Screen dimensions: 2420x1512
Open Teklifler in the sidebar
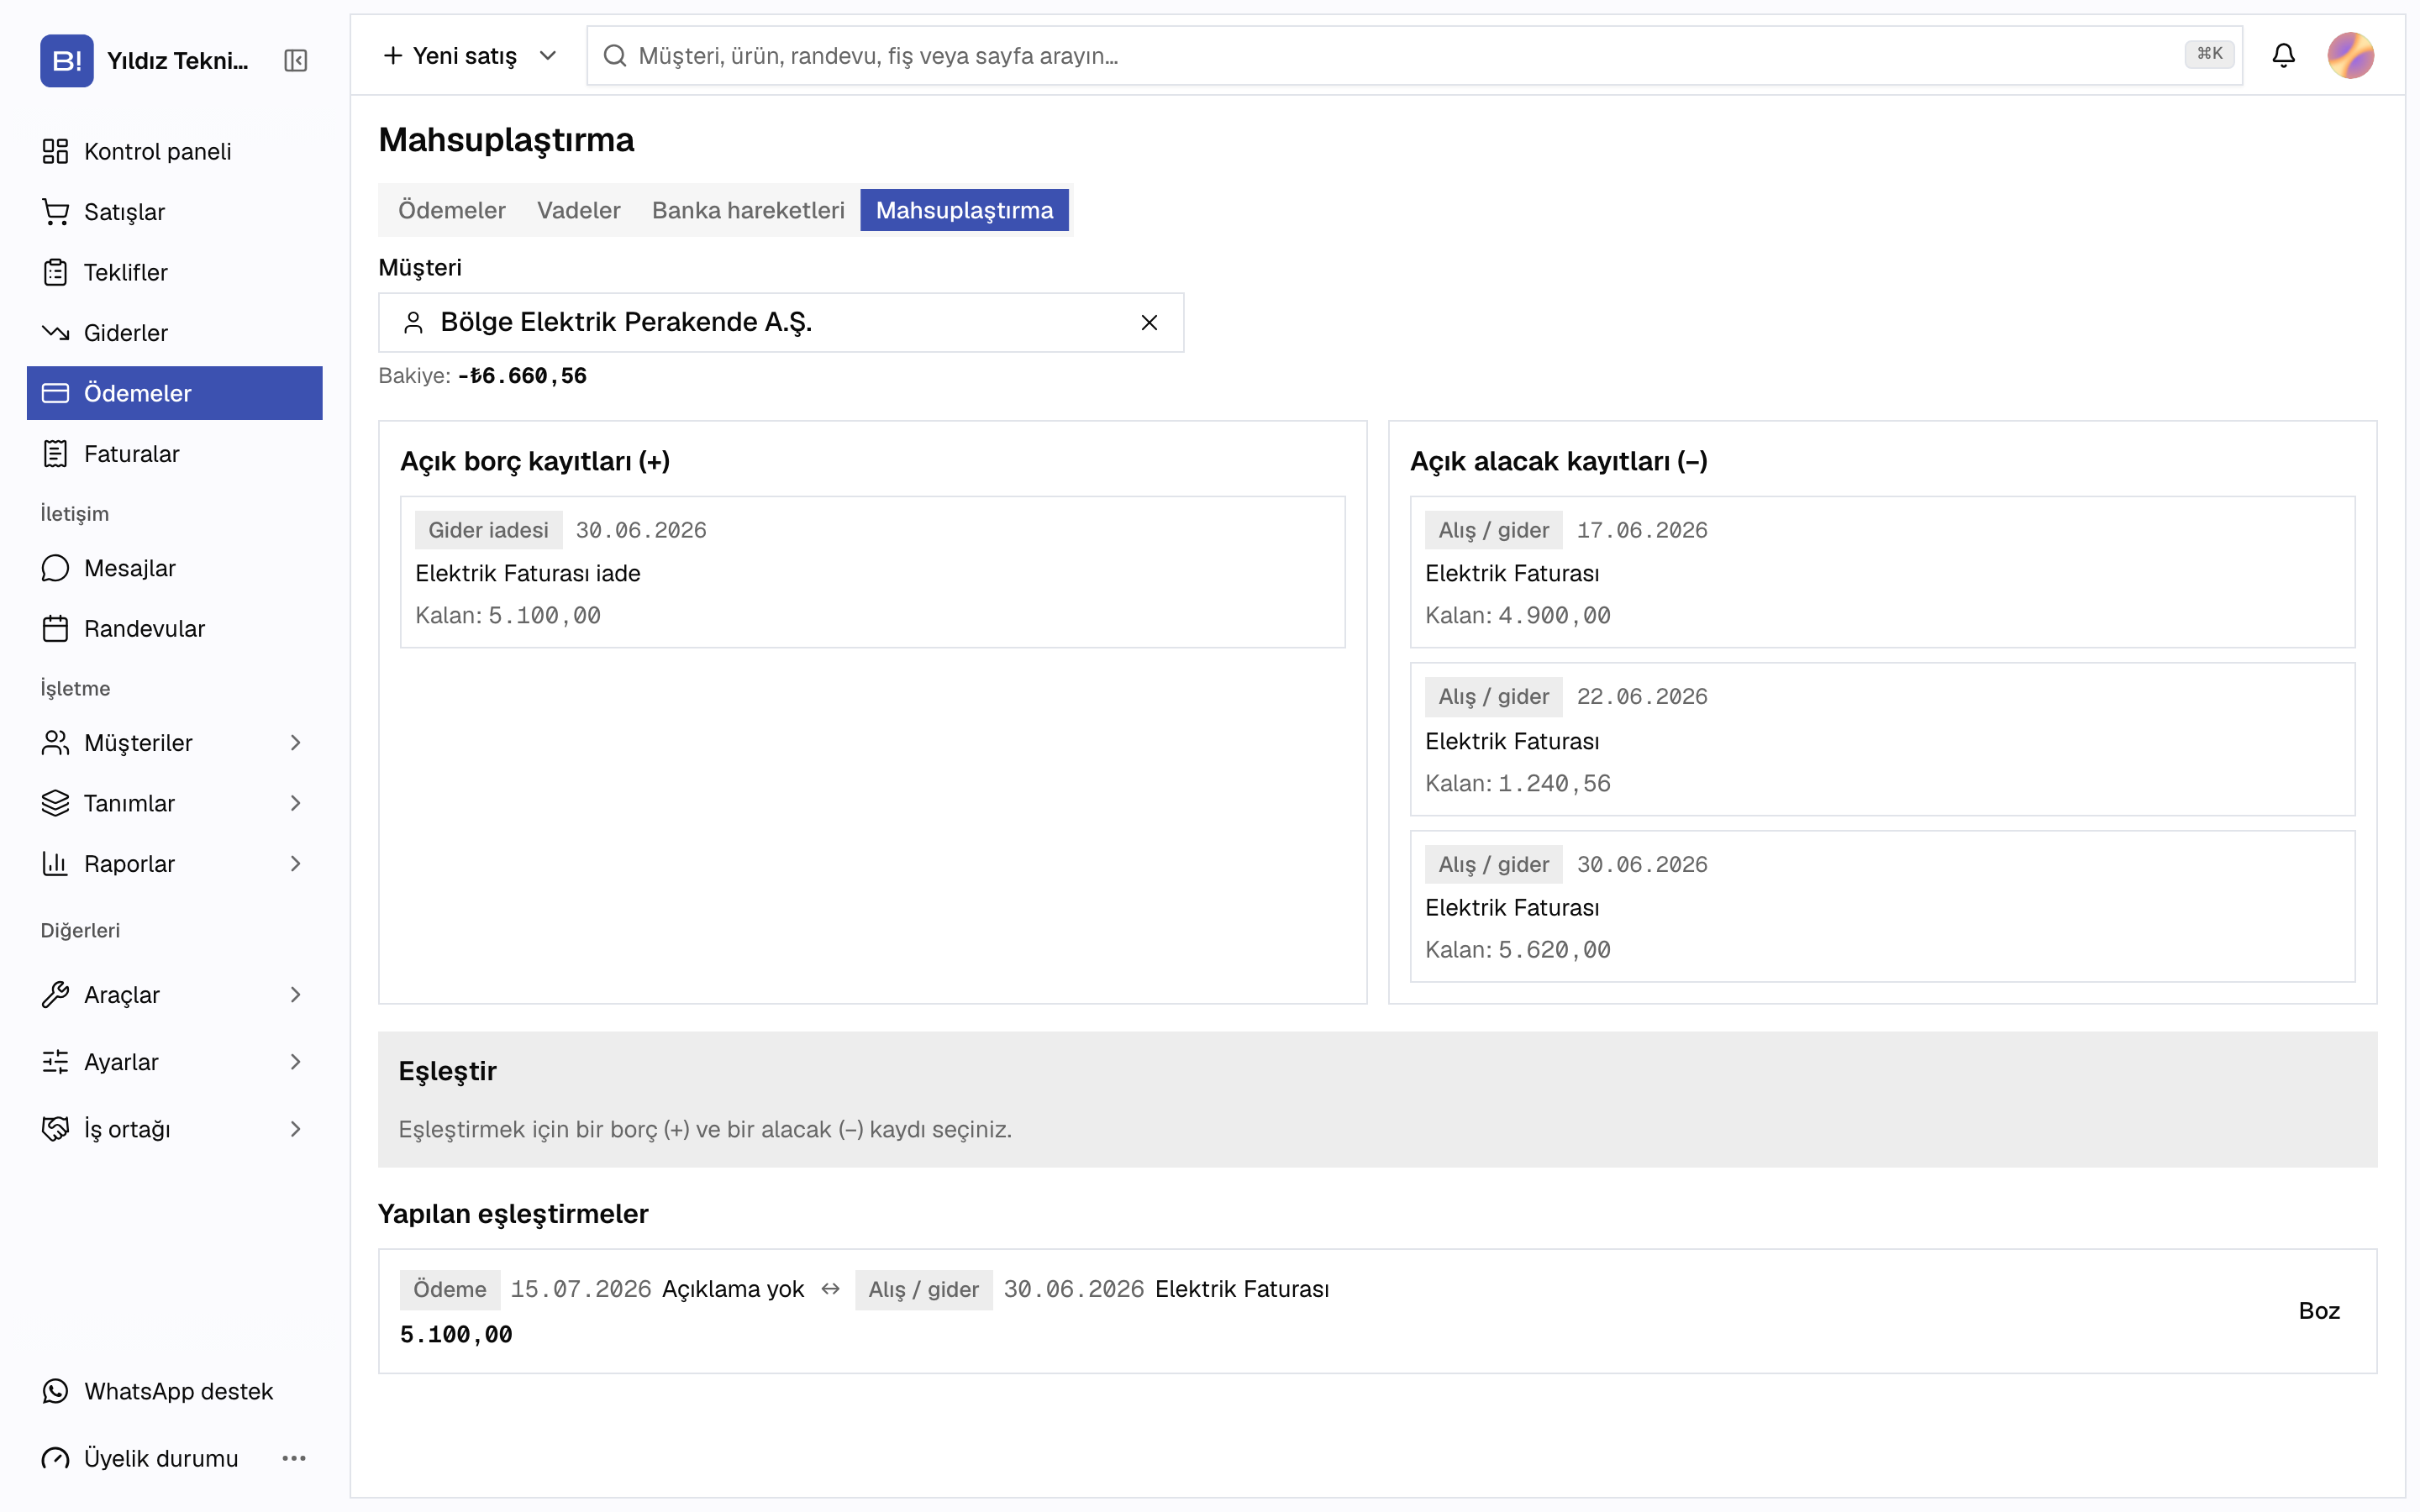pos(175,272)
